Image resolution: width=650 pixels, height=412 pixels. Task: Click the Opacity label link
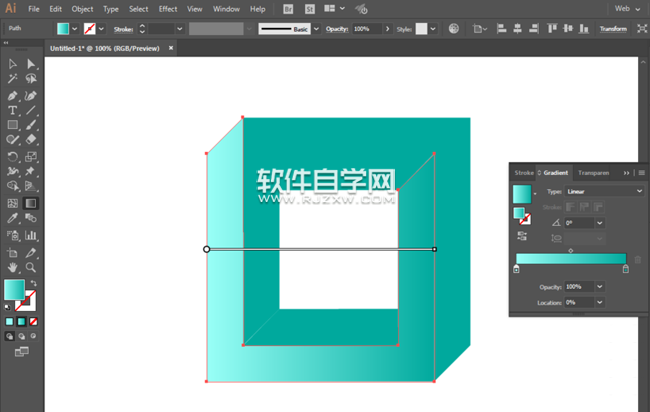pos(337,29)
